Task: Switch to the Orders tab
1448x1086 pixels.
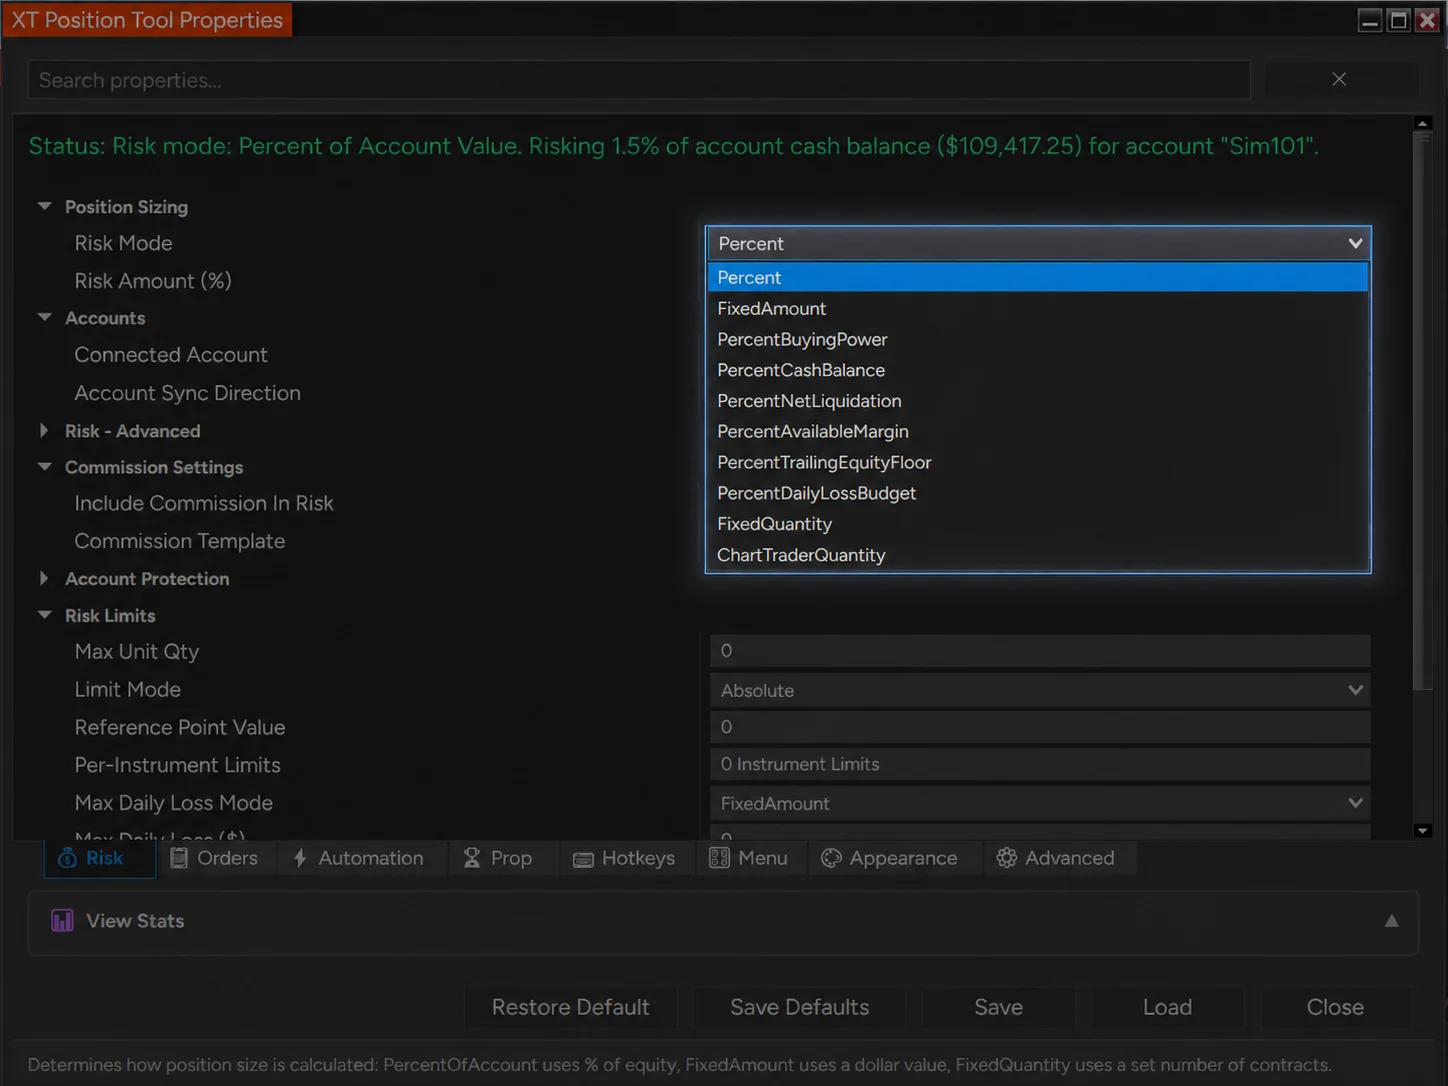Action: tap(213, 858)
